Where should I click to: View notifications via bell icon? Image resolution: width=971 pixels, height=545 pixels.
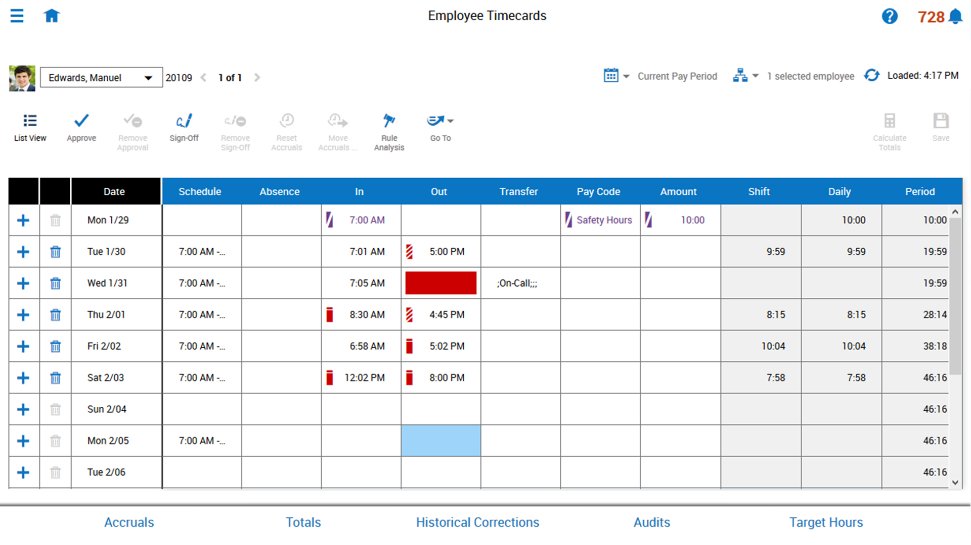click(956, 17)
